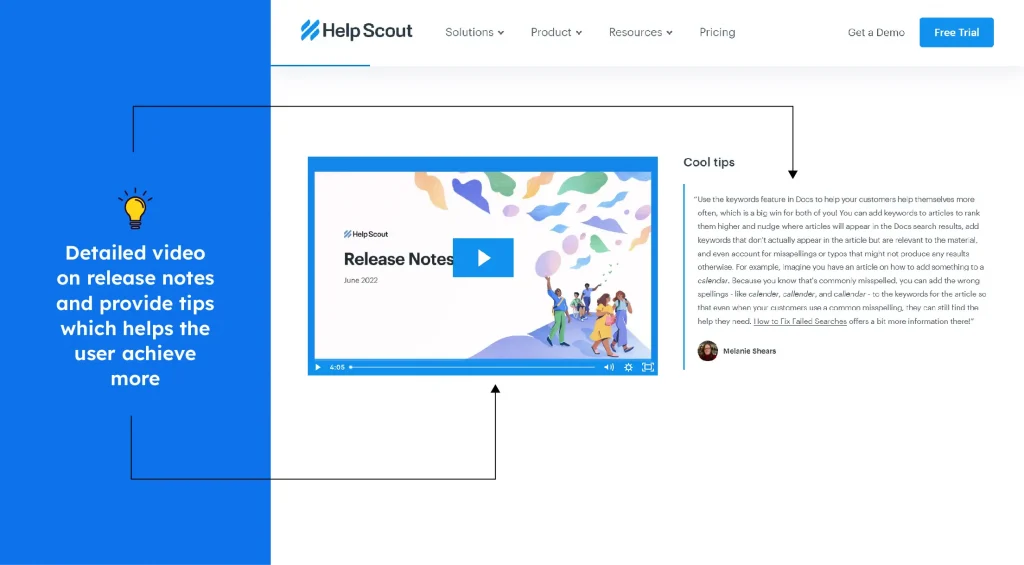Click Melanie Shears avatar photo
This screenshot has width=1024, height=565.
point(707,351)
